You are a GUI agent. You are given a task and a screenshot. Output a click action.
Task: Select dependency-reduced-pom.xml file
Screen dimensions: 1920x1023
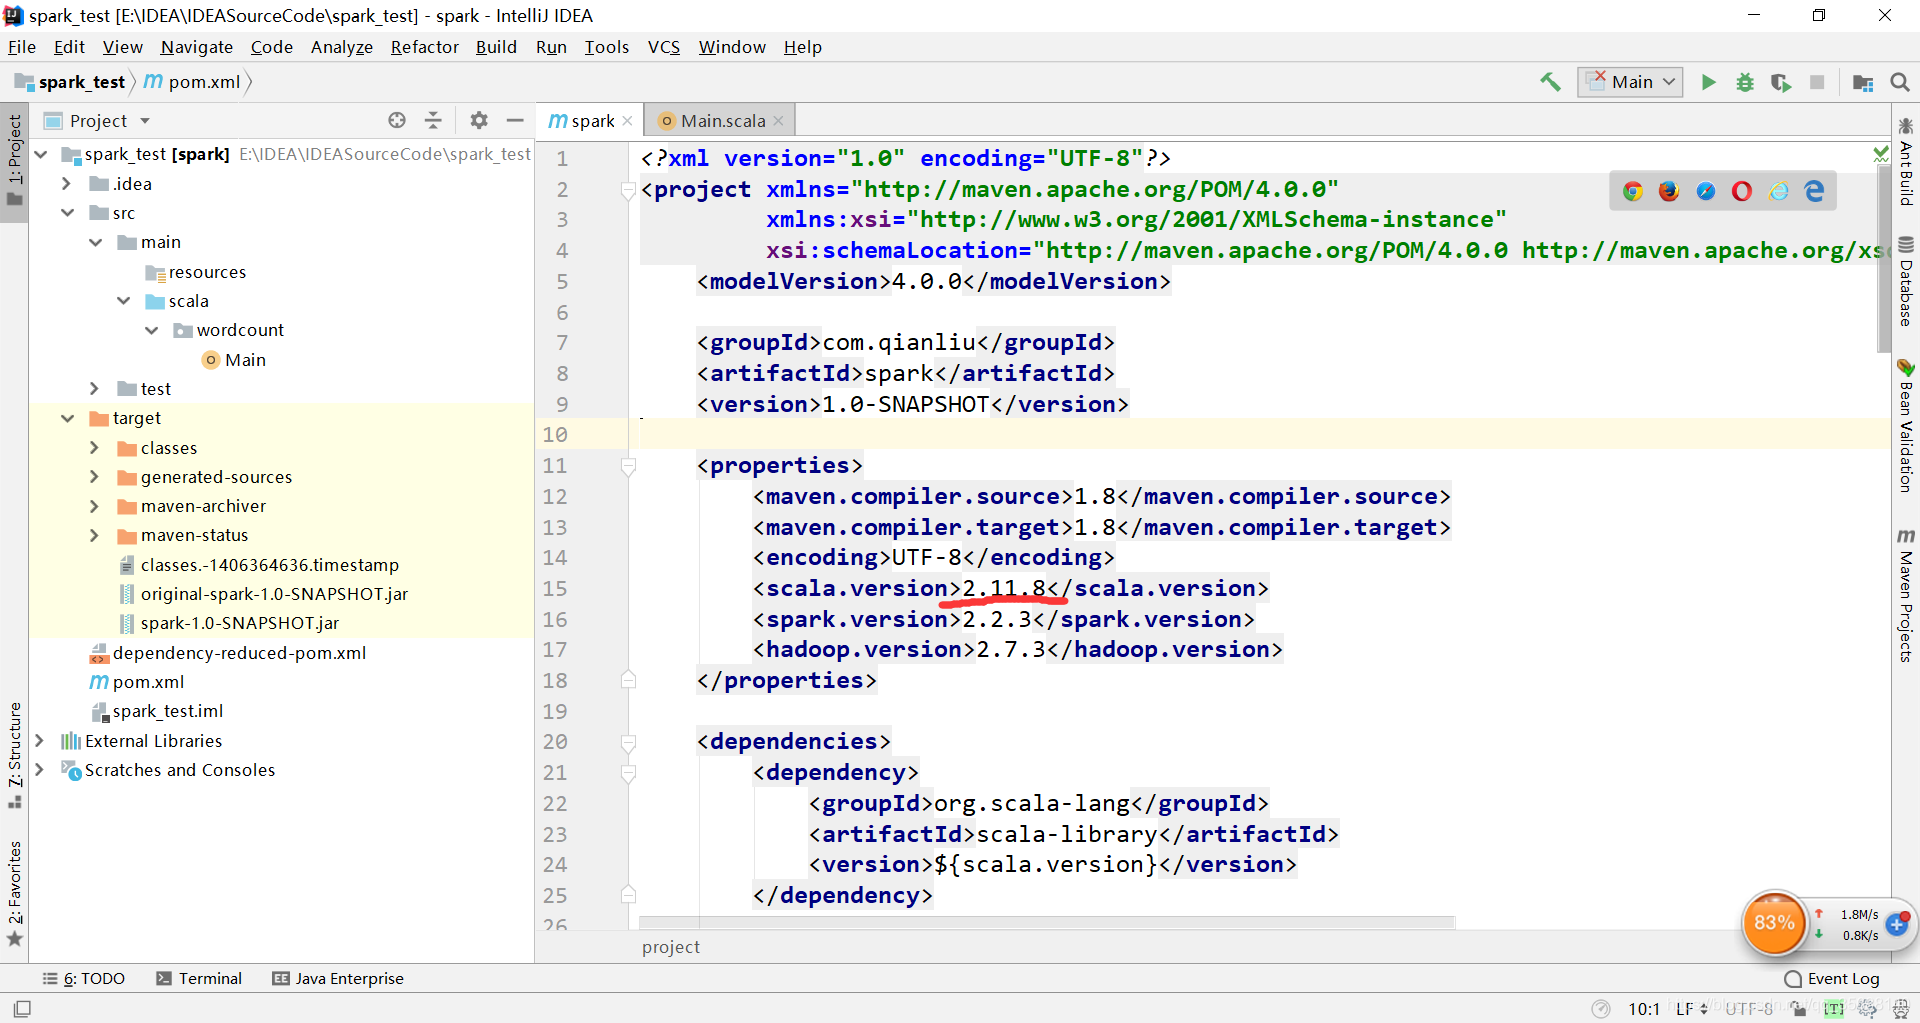pyautogui.click(x=228, y=652)
